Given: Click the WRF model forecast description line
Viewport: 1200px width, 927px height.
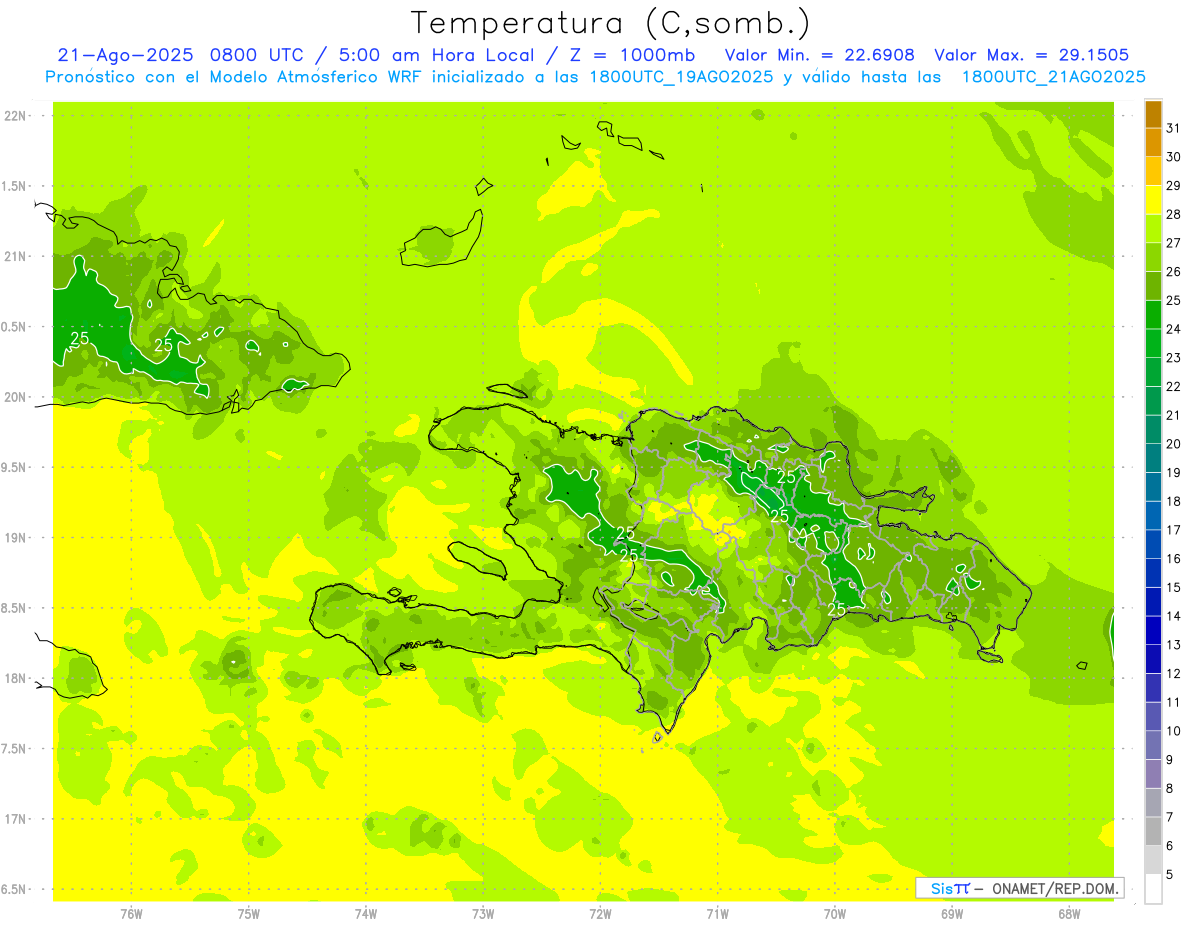Looking at the screenshot, I should click(596, 77).
